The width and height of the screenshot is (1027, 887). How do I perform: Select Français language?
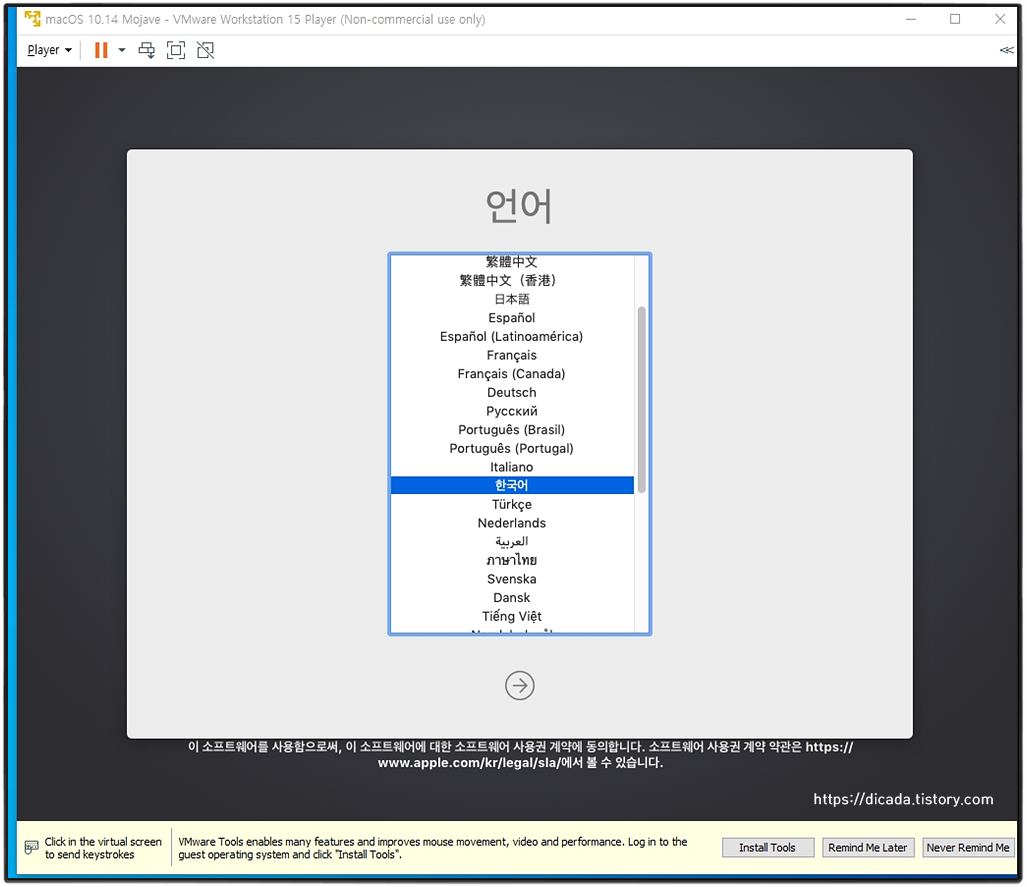tap(512, 355)
